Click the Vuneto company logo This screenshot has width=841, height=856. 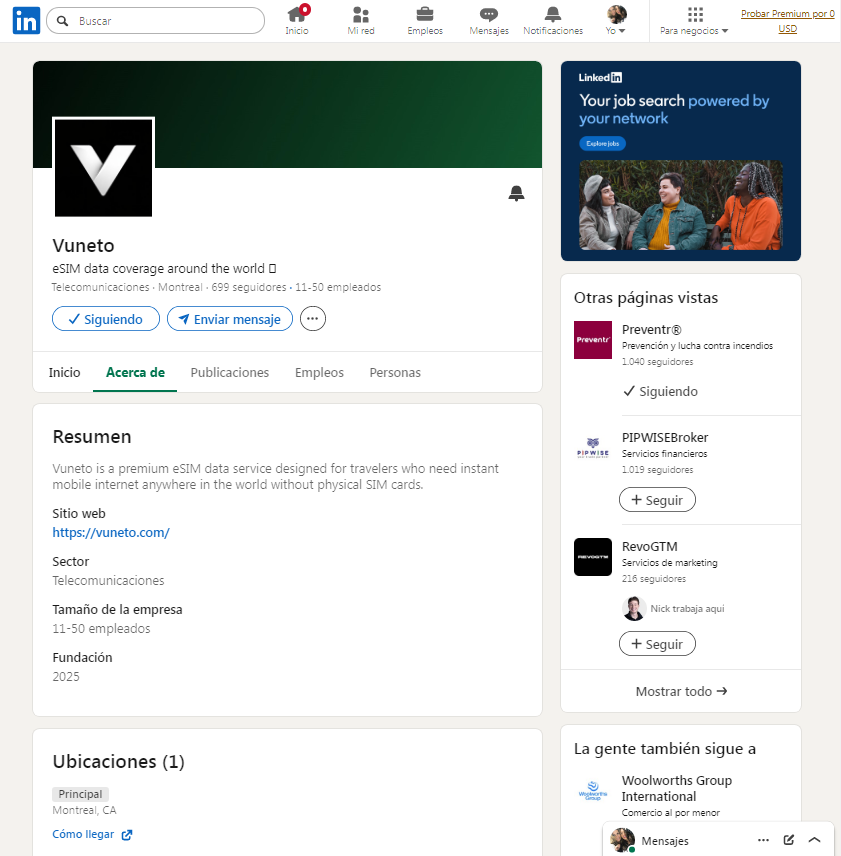(x=104, y=167)
